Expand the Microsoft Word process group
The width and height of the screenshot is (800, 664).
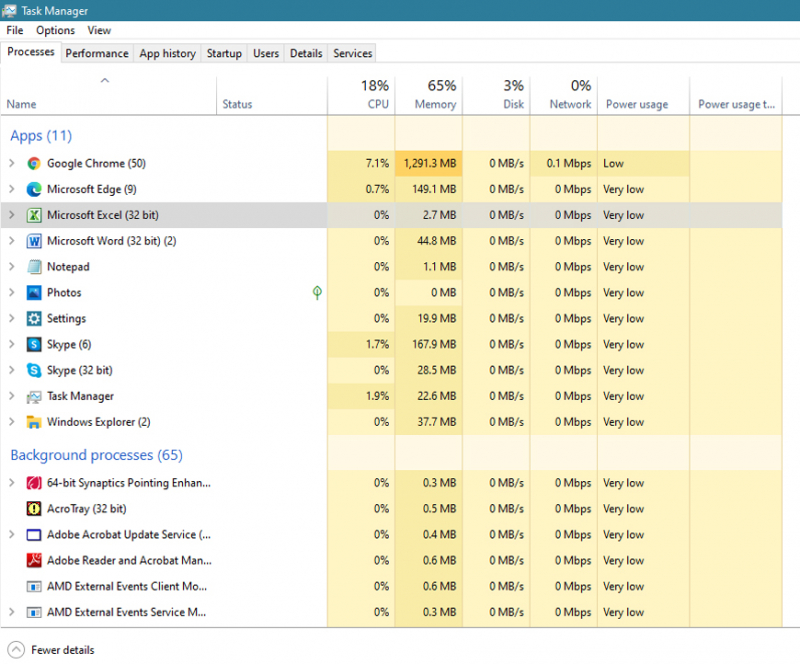point(12,241)
